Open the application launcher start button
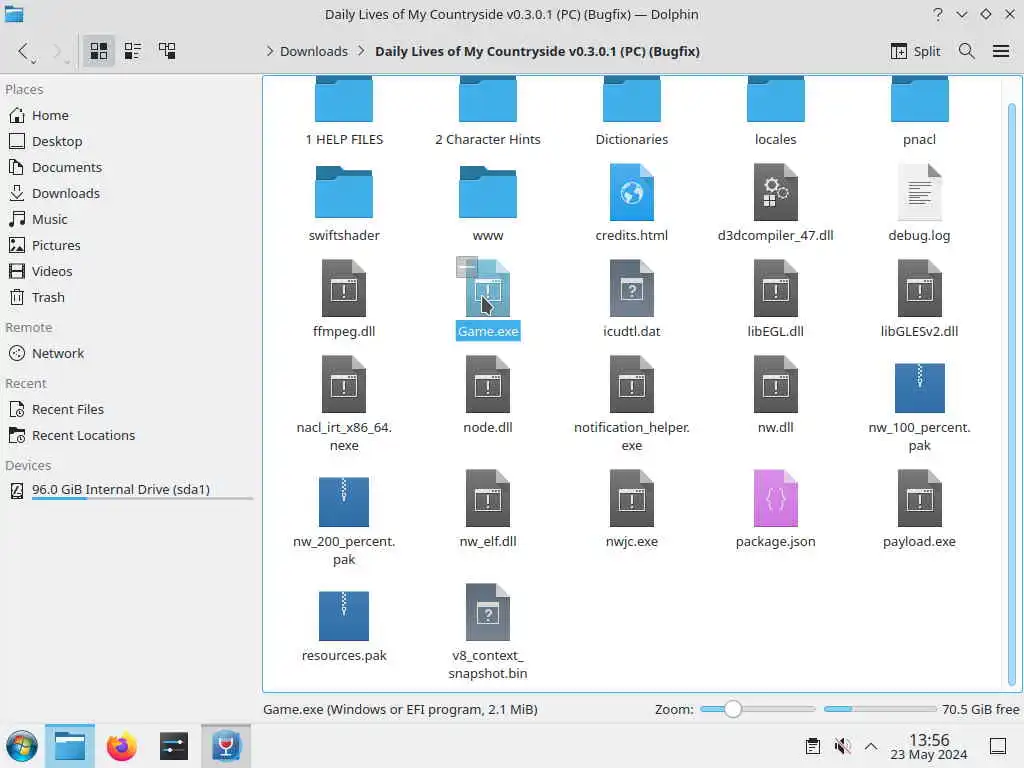Viewport: 1024px width, 768px height. click(x=22, y=746)
